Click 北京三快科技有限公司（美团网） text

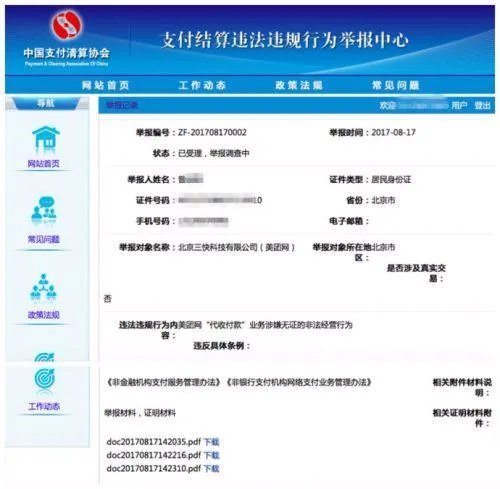tap(237, 247)
